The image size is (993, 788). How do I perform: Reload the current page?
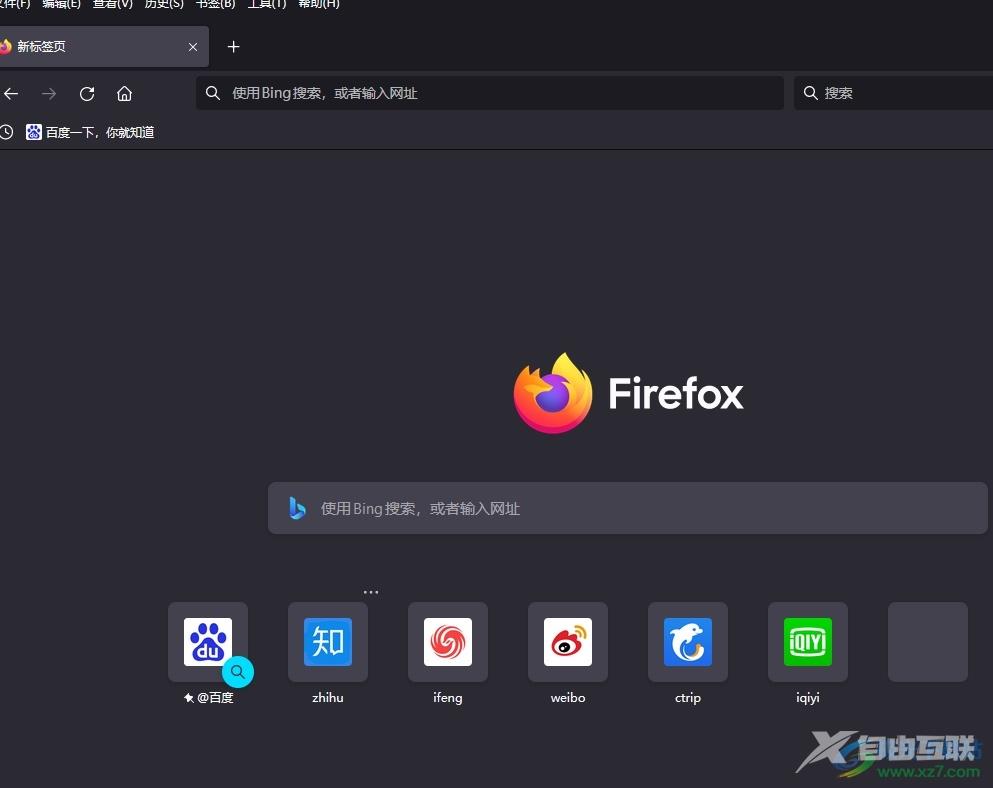(x=87, y=94)
